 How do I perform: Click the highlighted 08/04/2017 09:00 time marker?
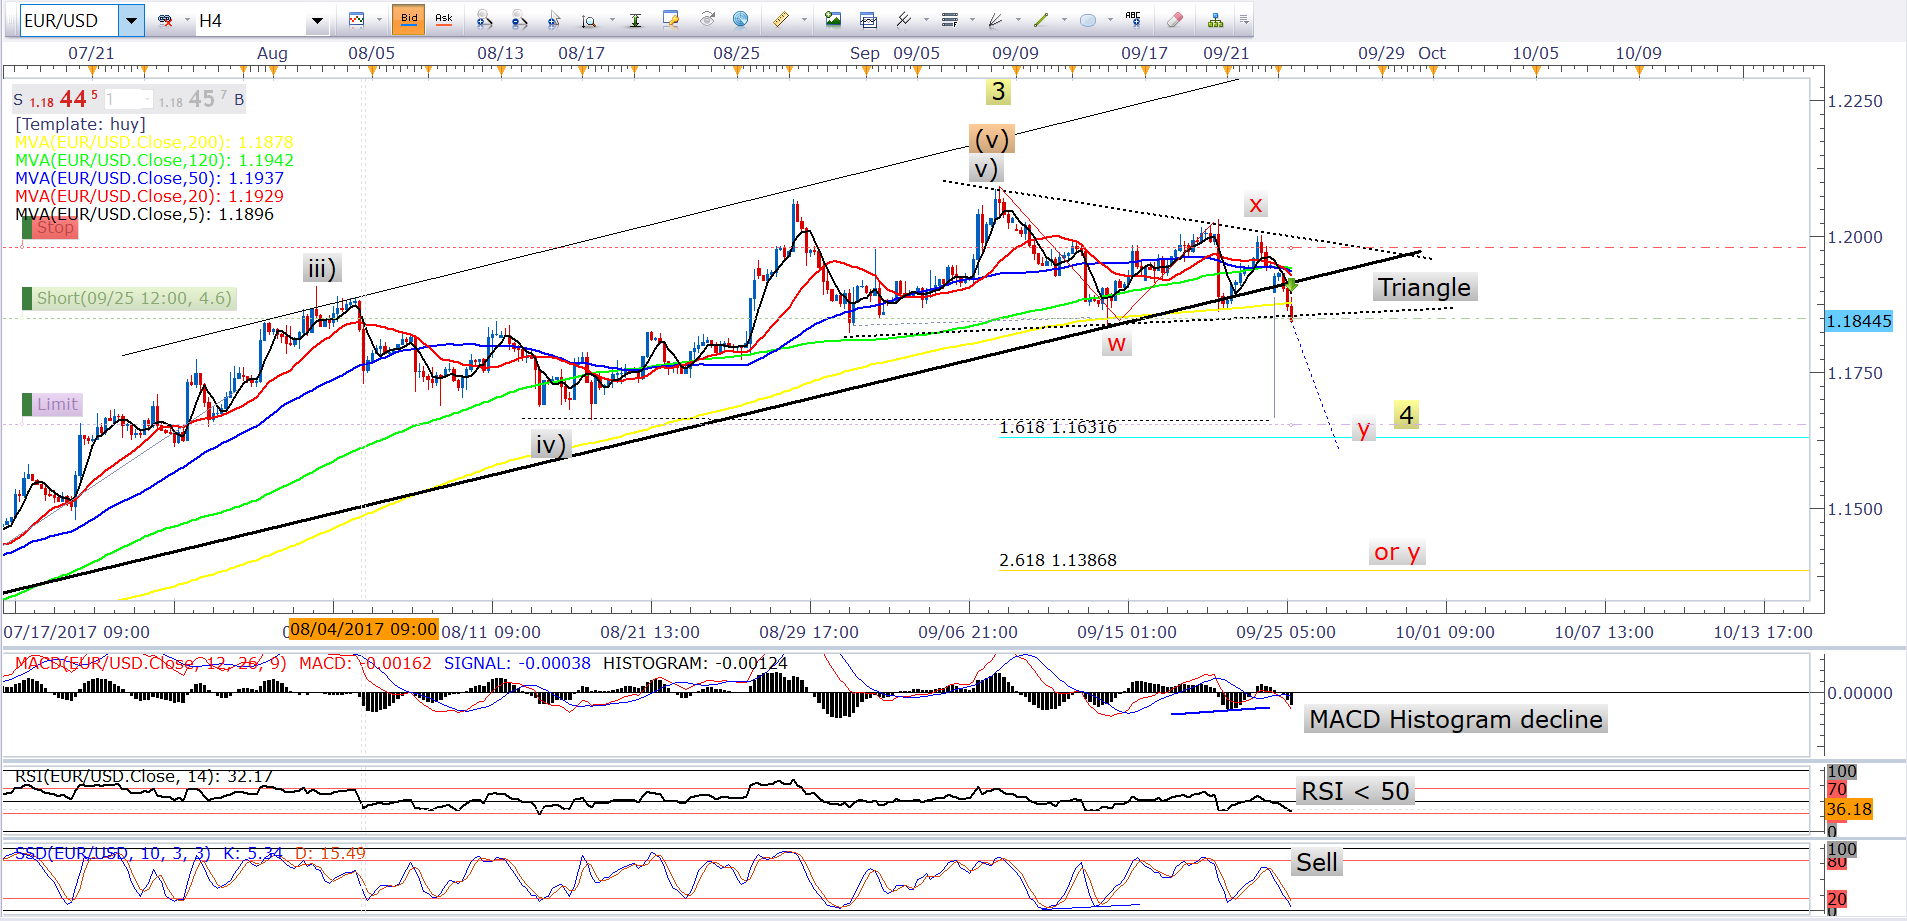coord(363,629)
